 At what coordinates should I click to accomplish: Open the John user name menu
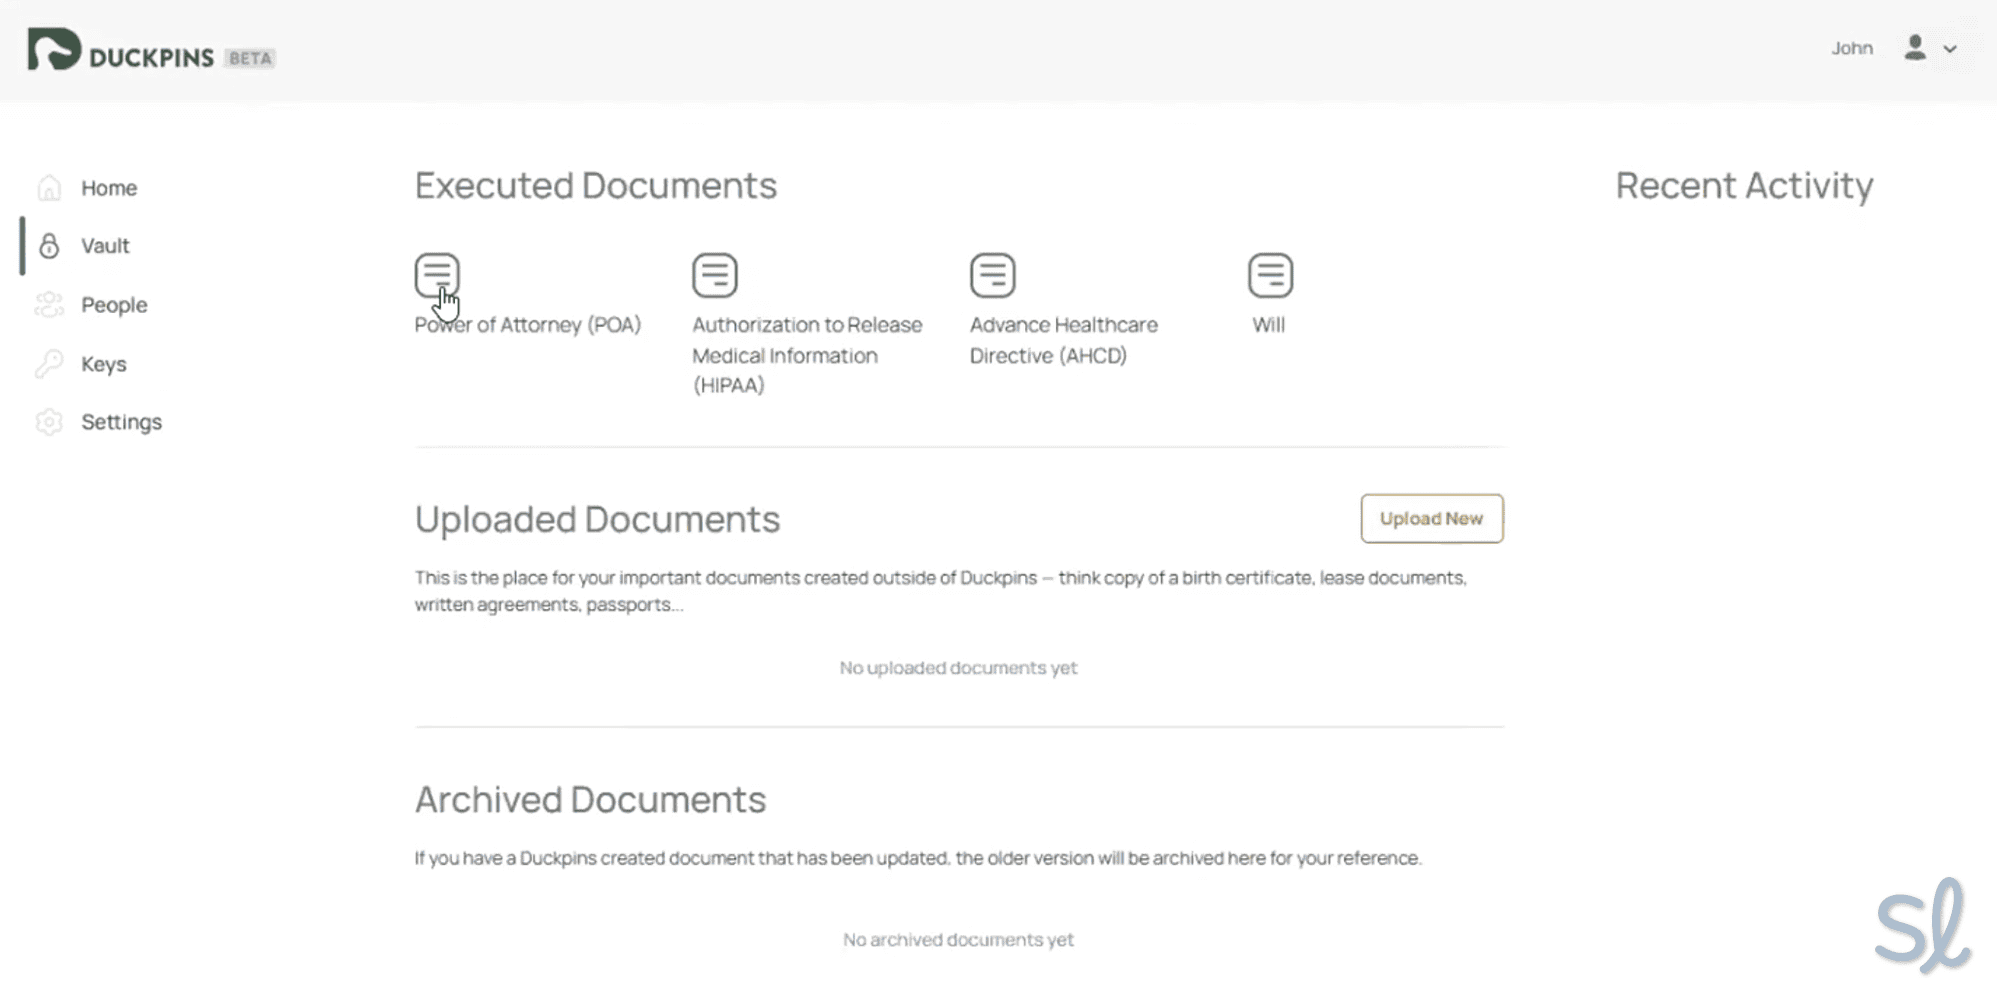coord(1851,48)
